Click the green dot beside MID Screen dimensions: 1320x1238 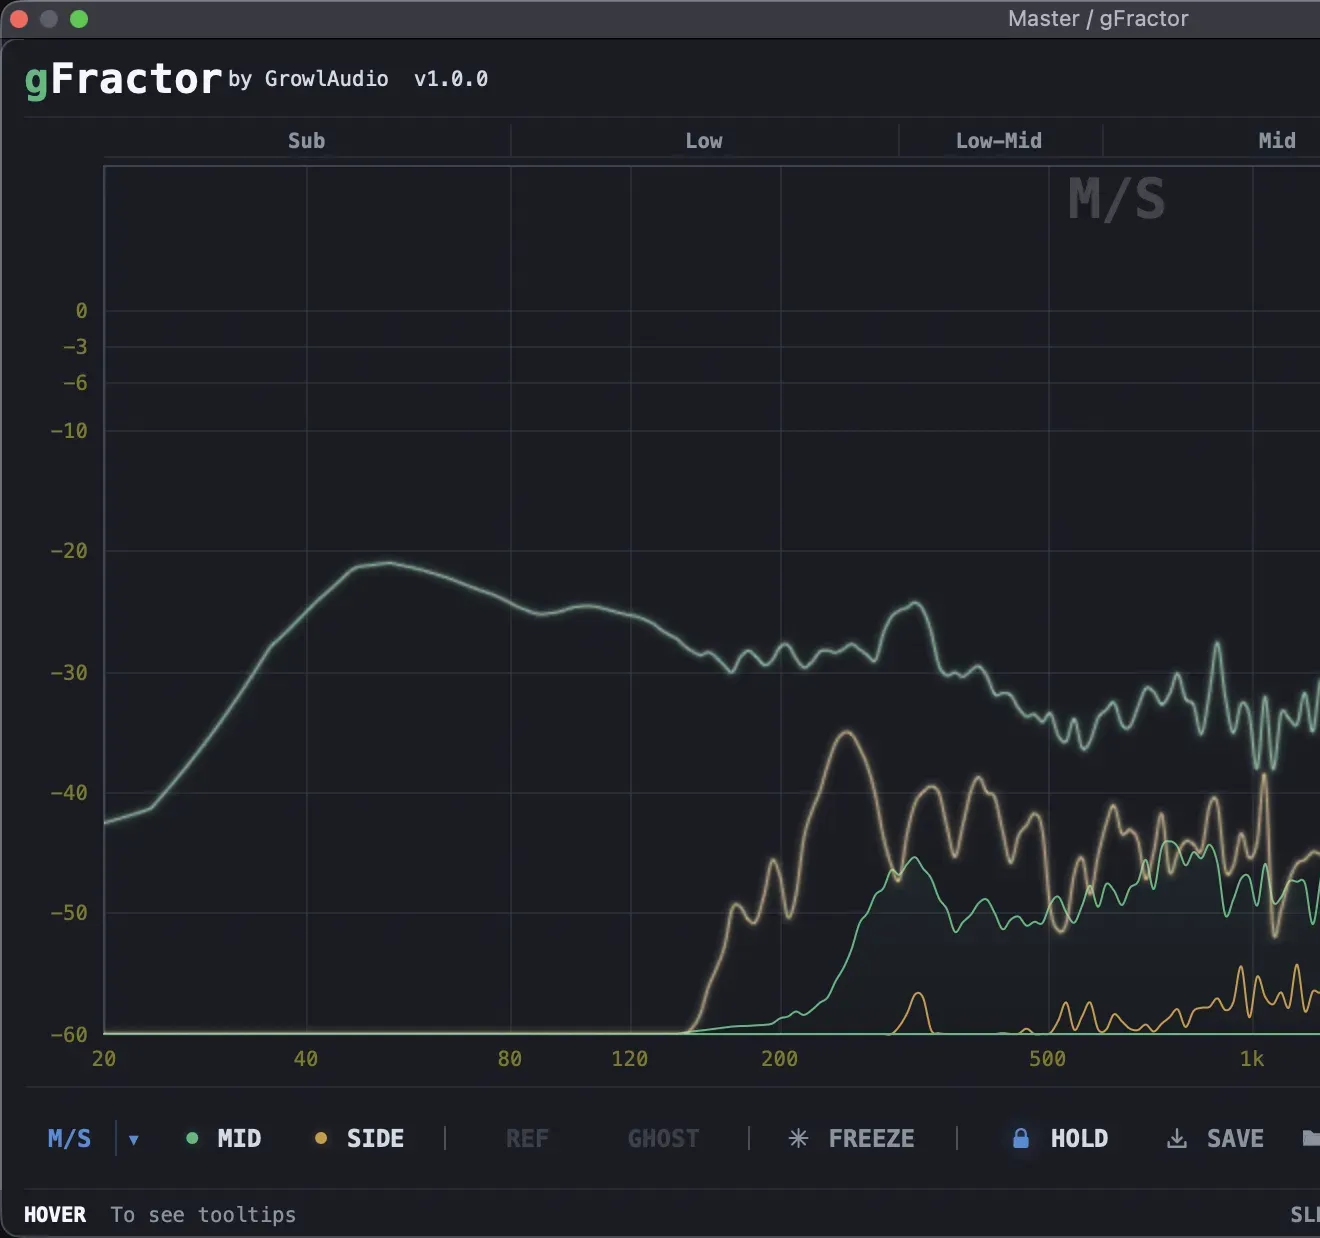(x=191, y=1137)
